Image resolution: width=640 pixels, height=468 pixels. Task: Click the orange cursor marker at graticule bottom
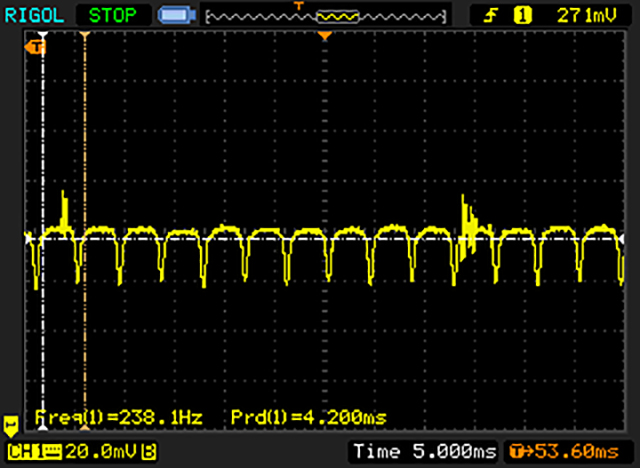point(84,428)
